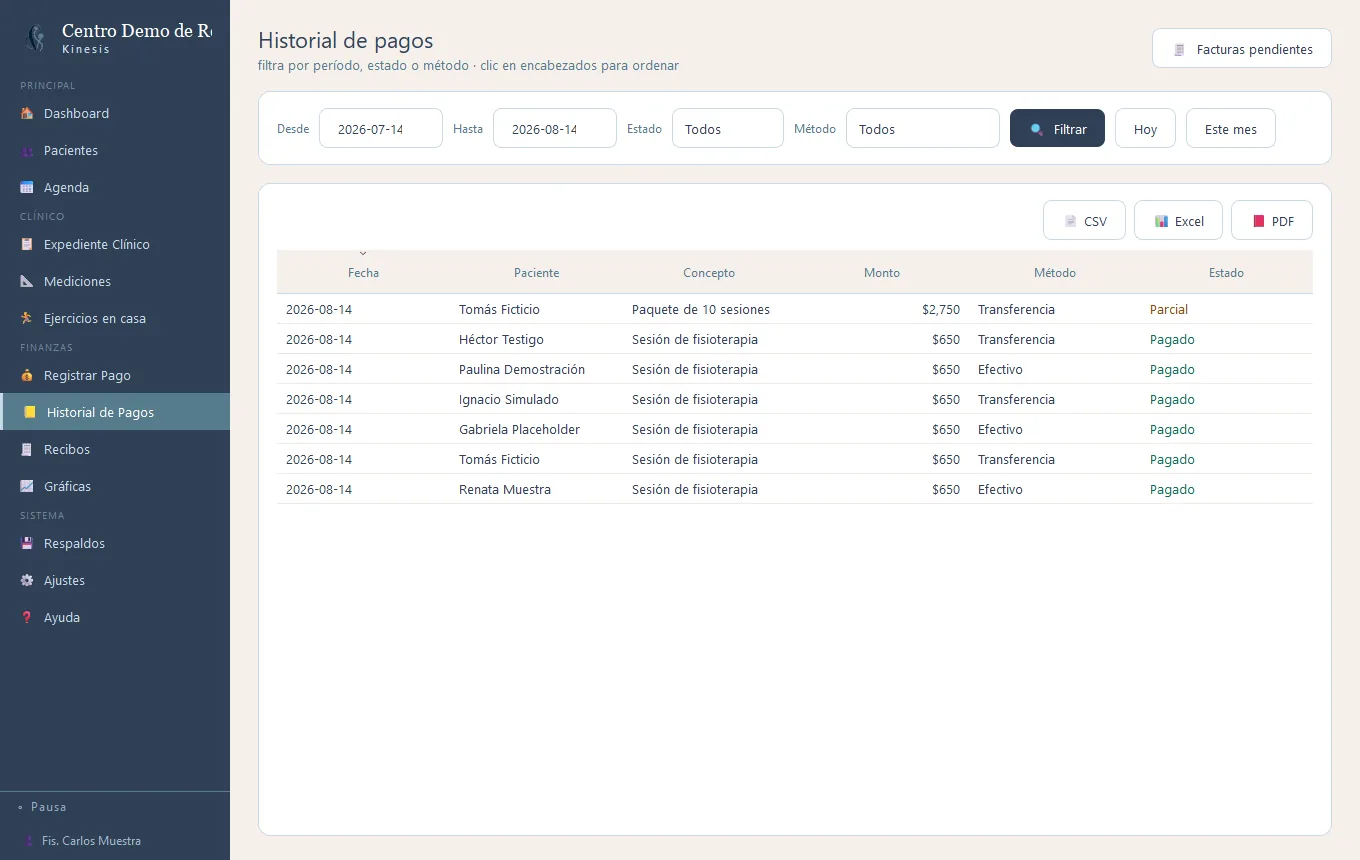Select Mediciones in the sidebar
The height and width of the screenshot is (860, 1360).
point(115,281)
